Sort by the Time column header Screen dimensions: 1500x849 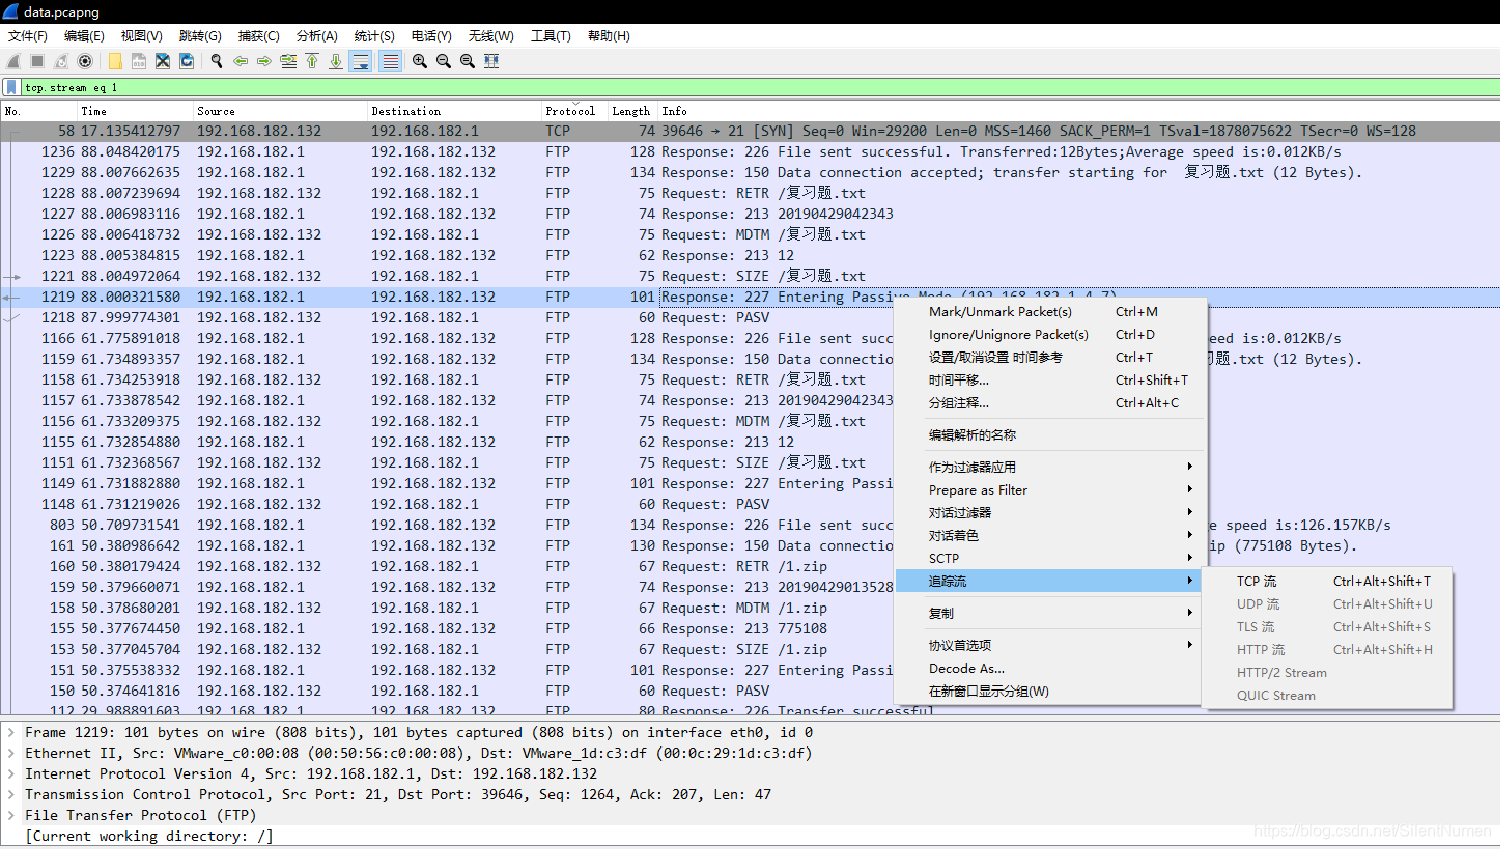[x=135, y=111]
